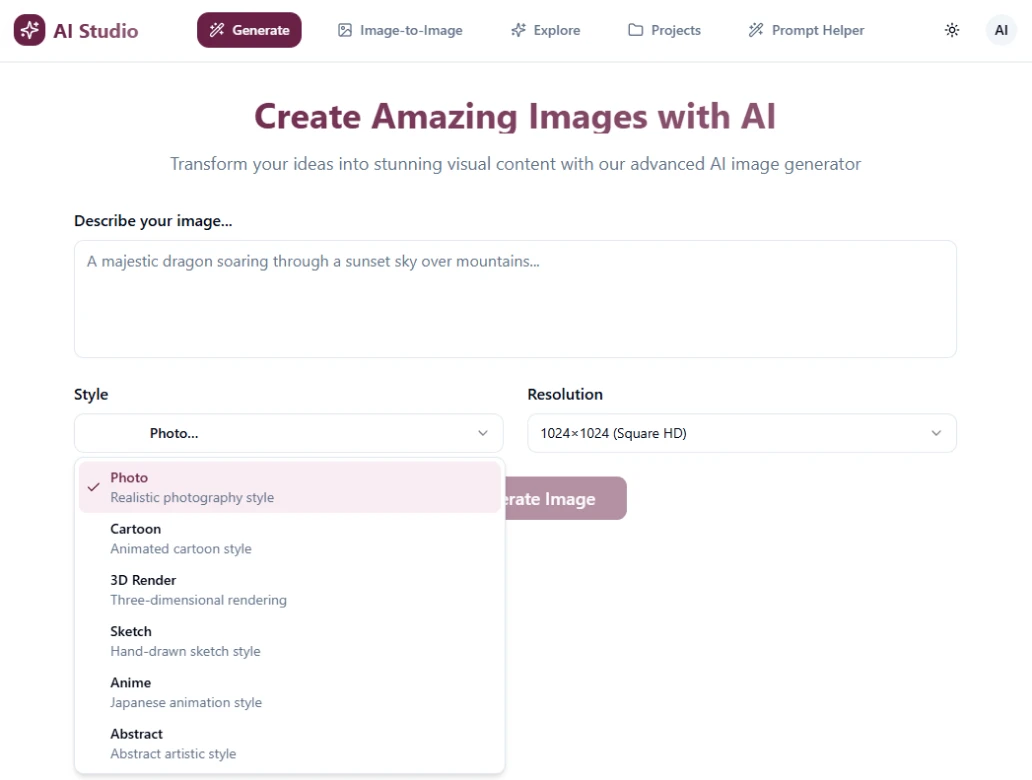Keep Photo style selected via its checkmark
This screenshot has width=1032, height=780.
point(93,487)
